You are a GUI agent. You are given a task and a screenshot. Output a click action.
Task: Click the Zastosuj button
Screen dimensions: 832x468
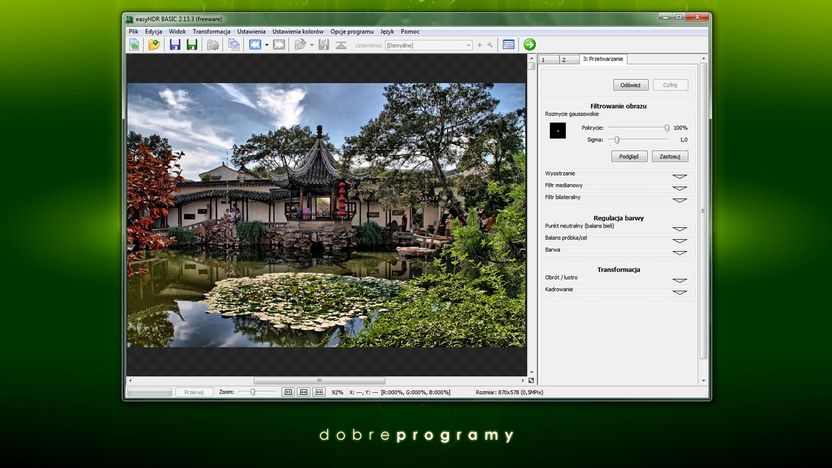[x=670, y=156]
